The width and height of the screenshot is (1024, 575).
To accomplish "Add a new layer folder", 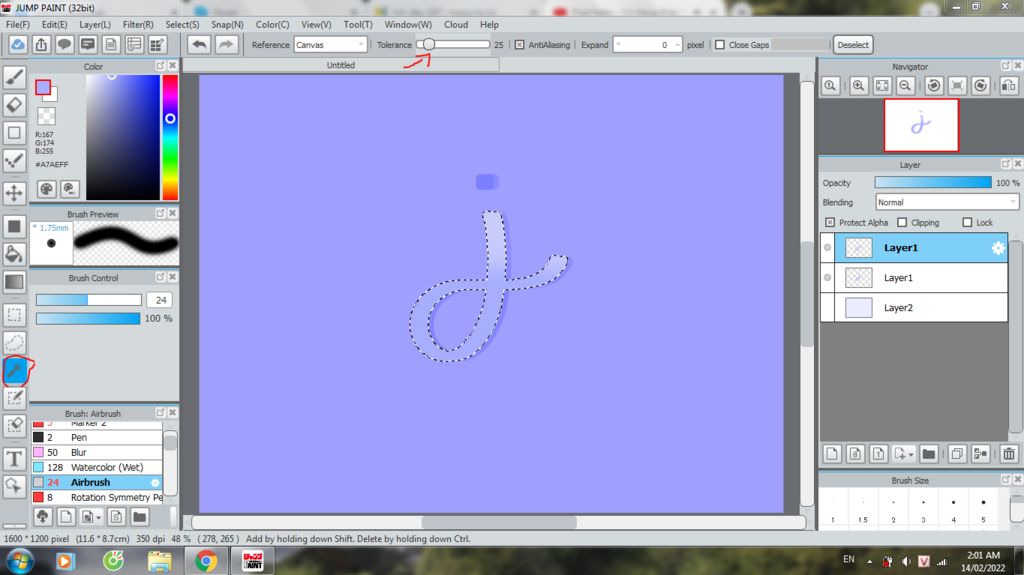I will pyautogui.click(x=929, y=453).
